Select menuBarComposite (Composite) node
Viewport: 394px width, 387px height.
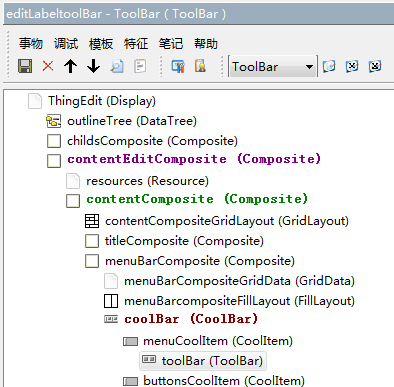click(200, 261)
